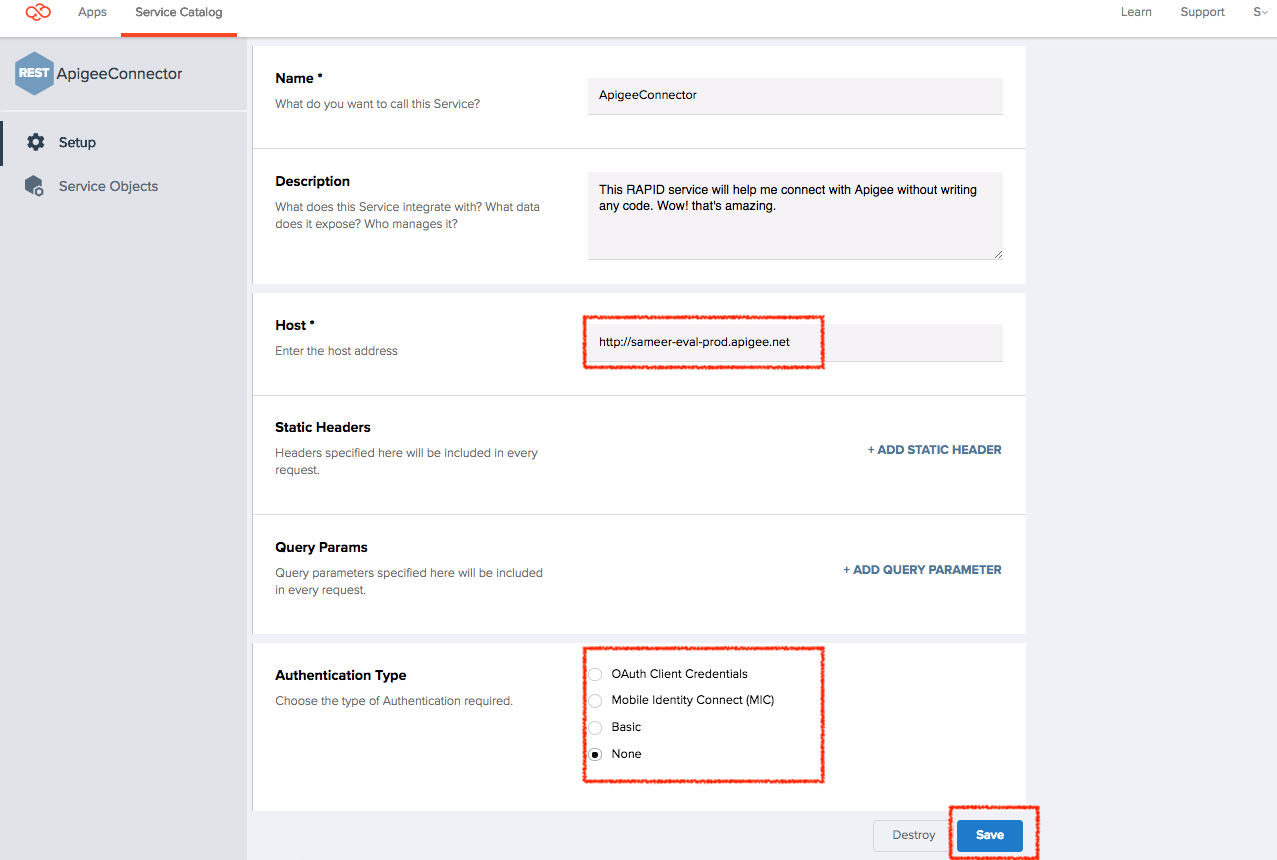The width and height of the screenshot is (1277, 860).
Task: Open the user account dropdown menu
Action: pos(1258,12)
